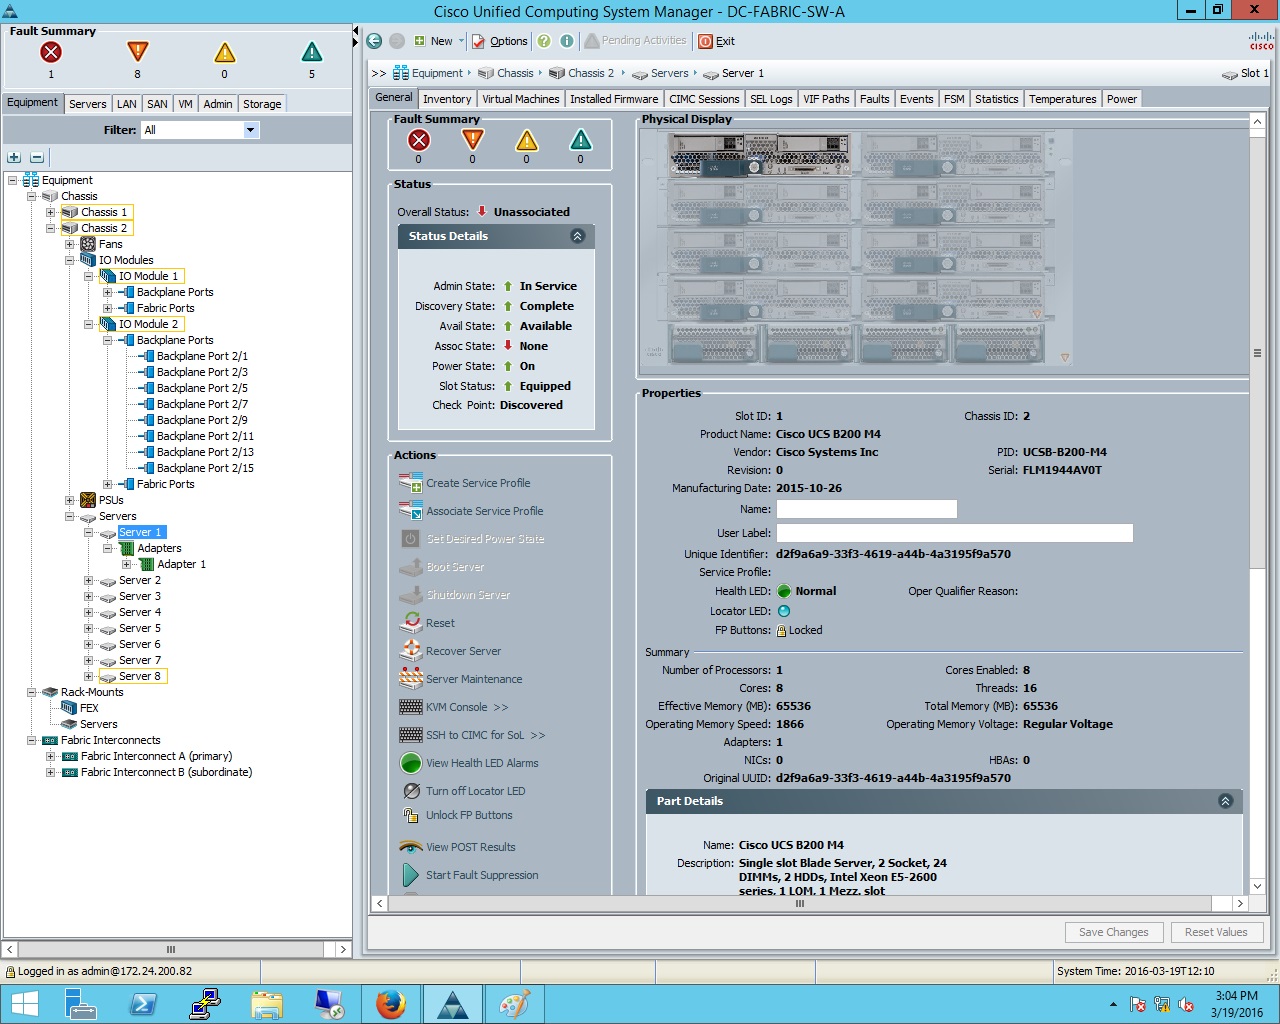Click the Reset server action

pyautogui.click(x=438, y=623)
